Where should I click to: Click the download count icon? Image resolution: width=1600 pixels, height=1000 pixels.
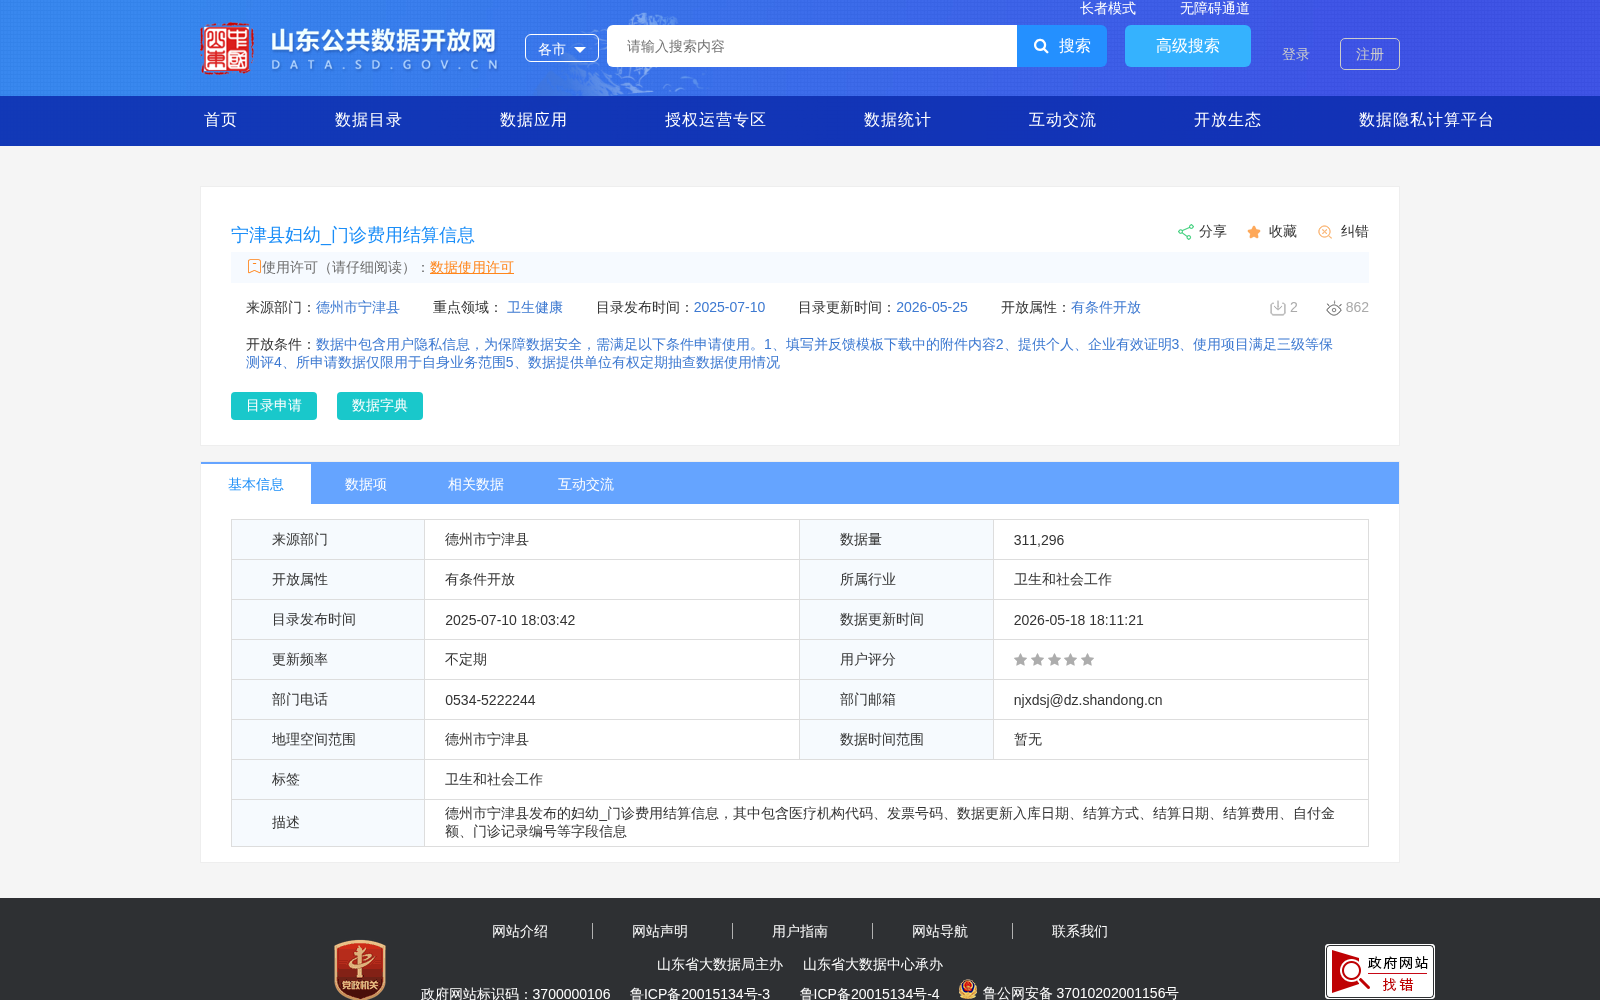[1277, 308]
